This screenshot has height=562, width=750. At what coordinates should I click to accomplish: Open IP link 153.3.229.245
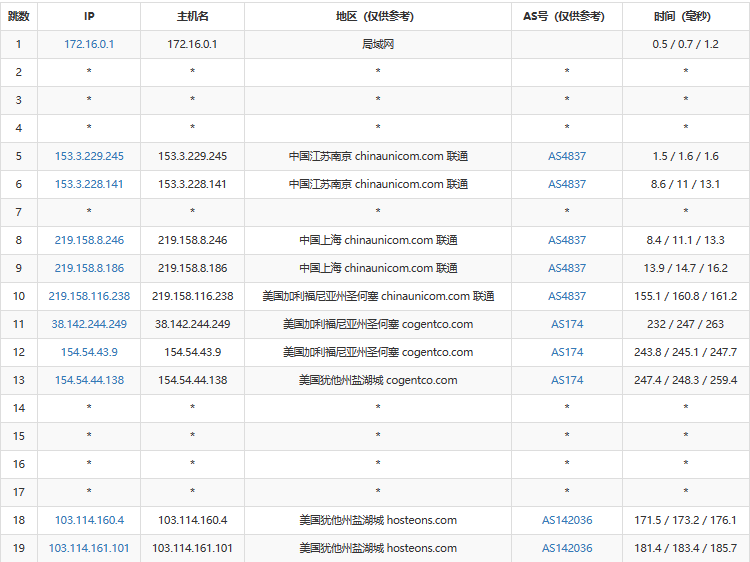[x=89, y=156]
